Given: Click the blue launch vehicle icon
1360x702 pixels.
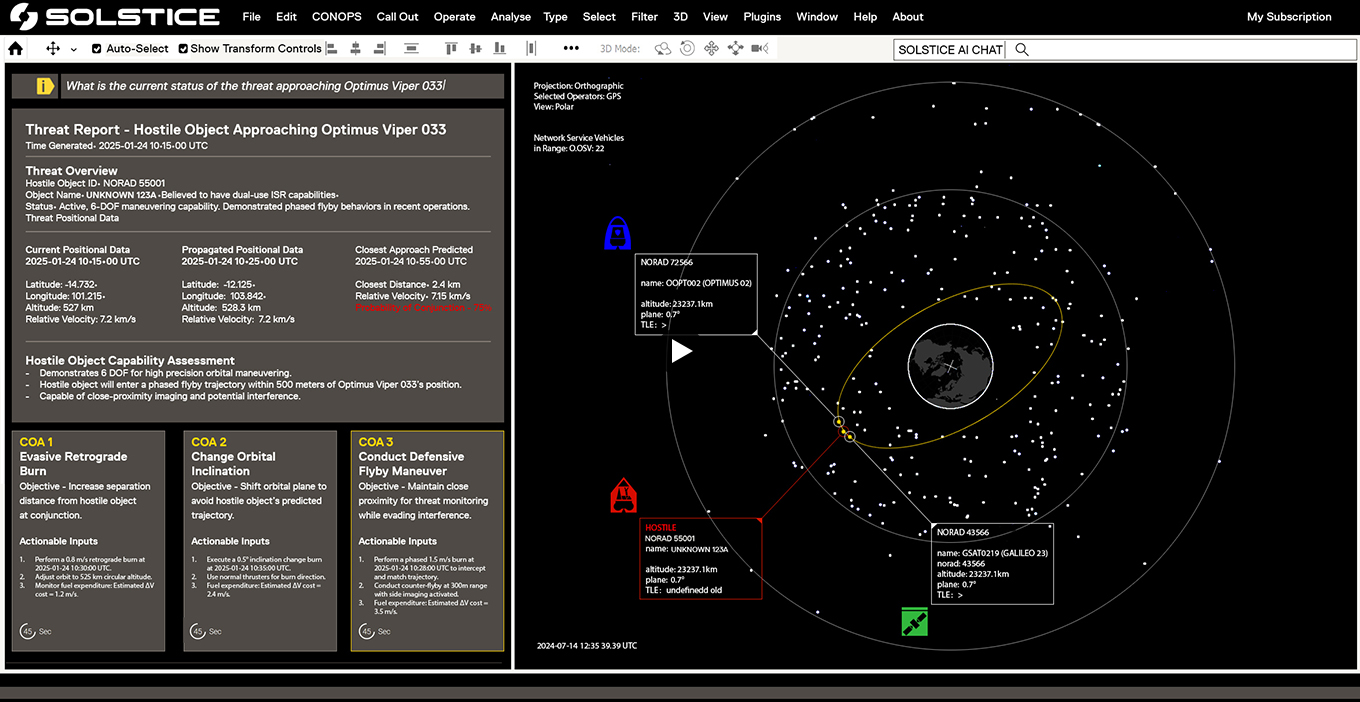Looking at the screenshot, I should pyautogui.click(x=619, y=233).
